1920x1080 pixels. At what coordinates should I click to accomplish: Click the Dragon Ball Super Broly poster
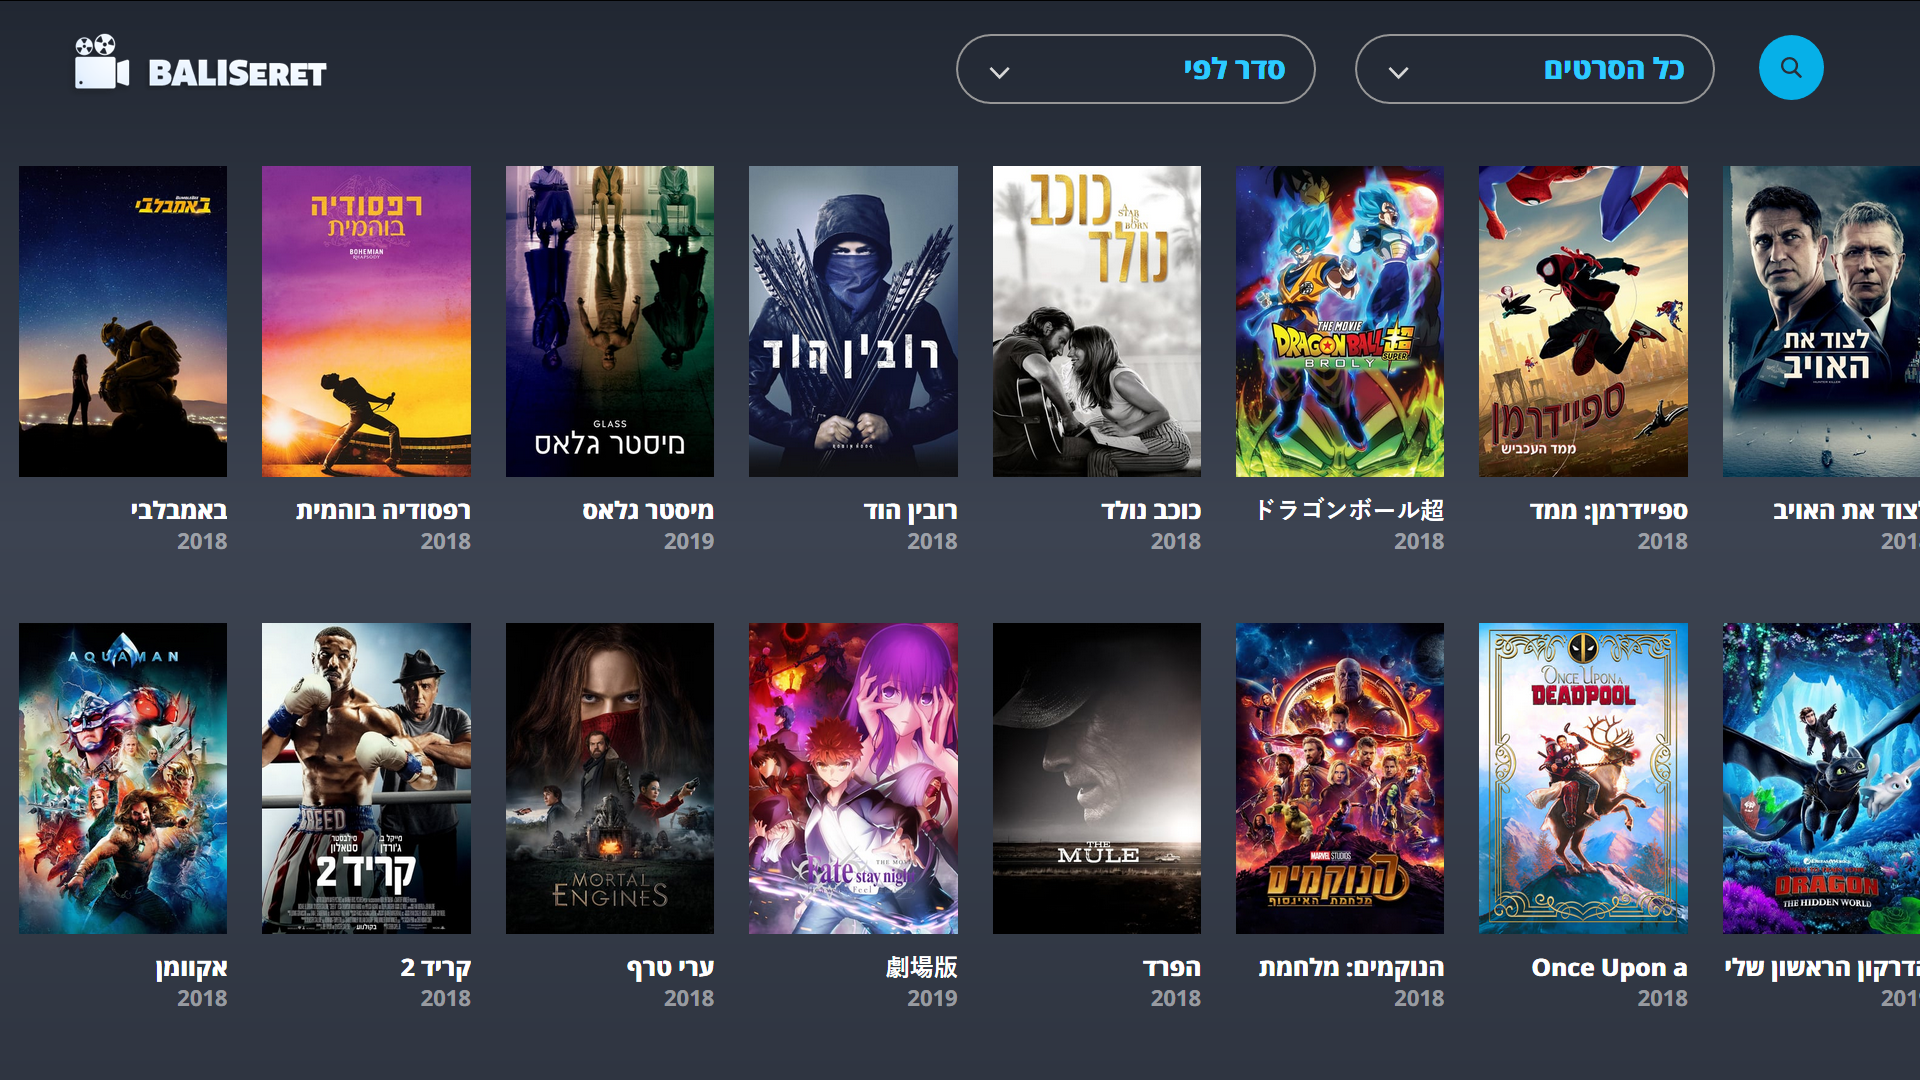click(x=1339, y=321)
